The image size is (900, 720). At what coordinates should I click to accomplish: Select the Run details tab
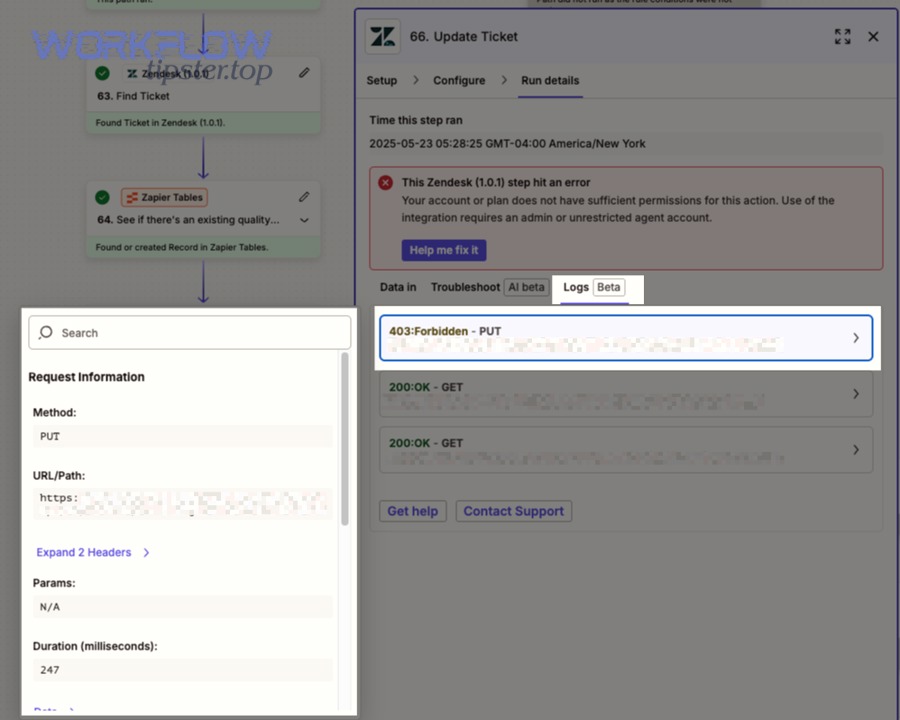point(550,80)
